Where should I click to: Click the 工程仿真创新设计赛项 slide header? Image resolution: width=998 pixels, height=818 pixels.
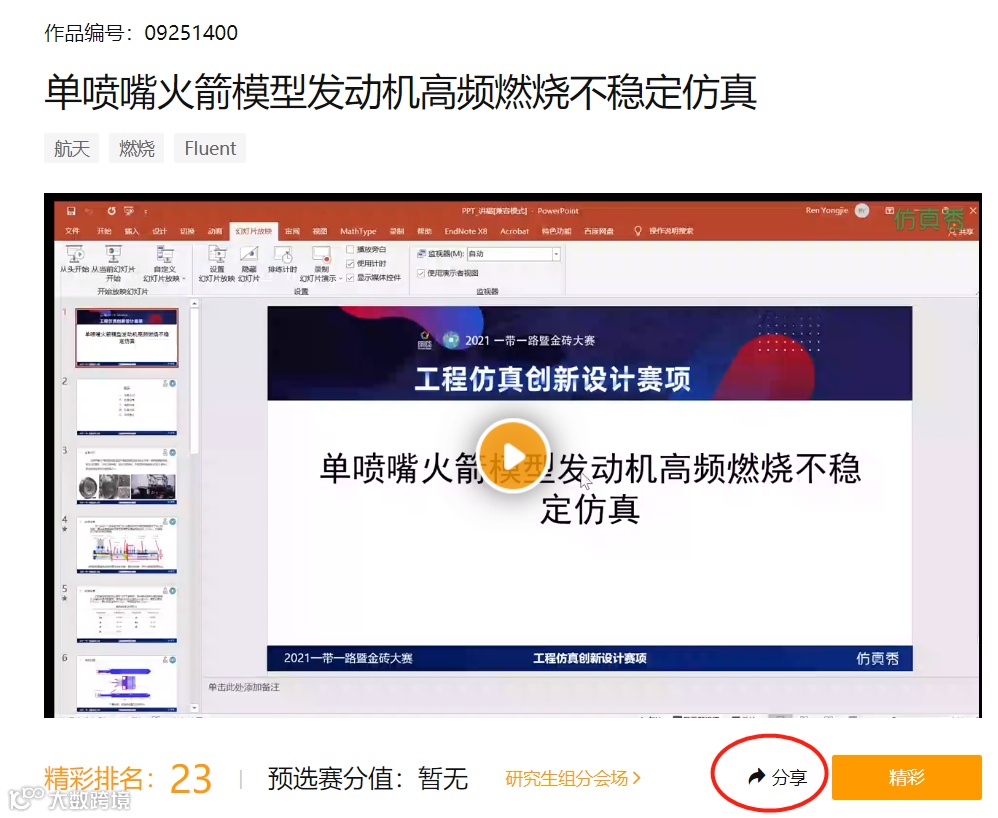552,379
